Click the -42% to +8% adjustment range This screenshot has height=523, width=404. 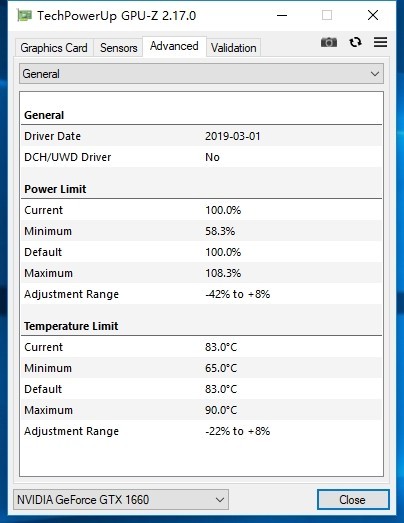[x=238, y=294]
